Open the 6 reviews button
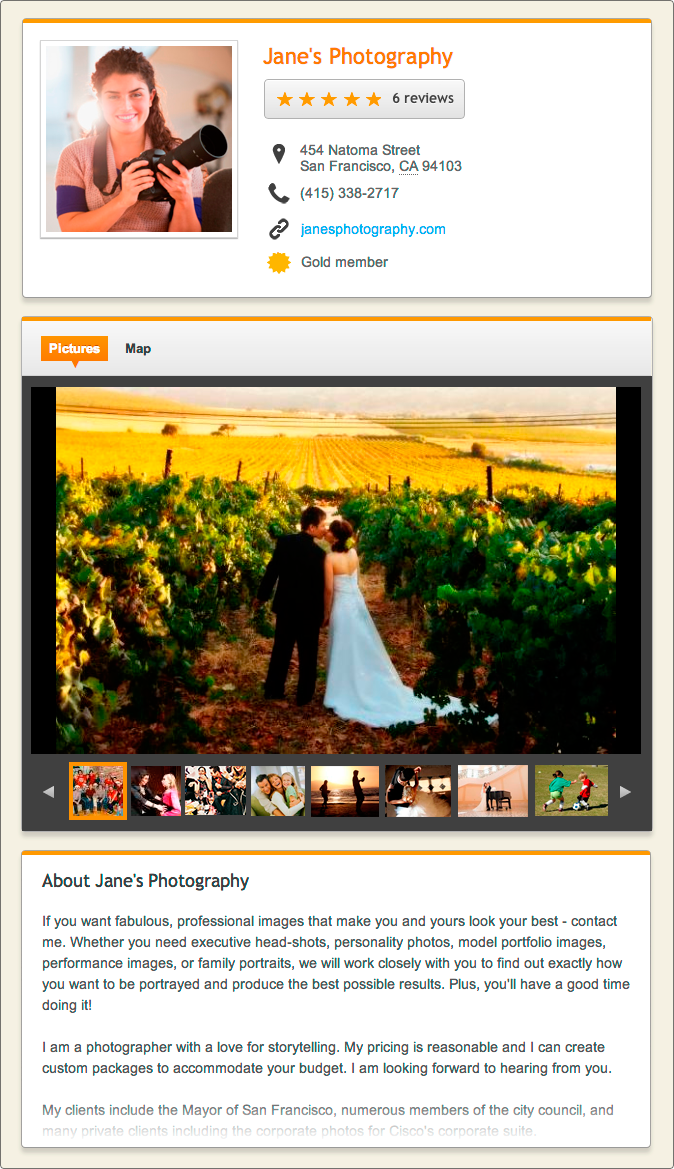Image resolution: width=674 pixels, height=1169 pixels. (x=365, y=99)
